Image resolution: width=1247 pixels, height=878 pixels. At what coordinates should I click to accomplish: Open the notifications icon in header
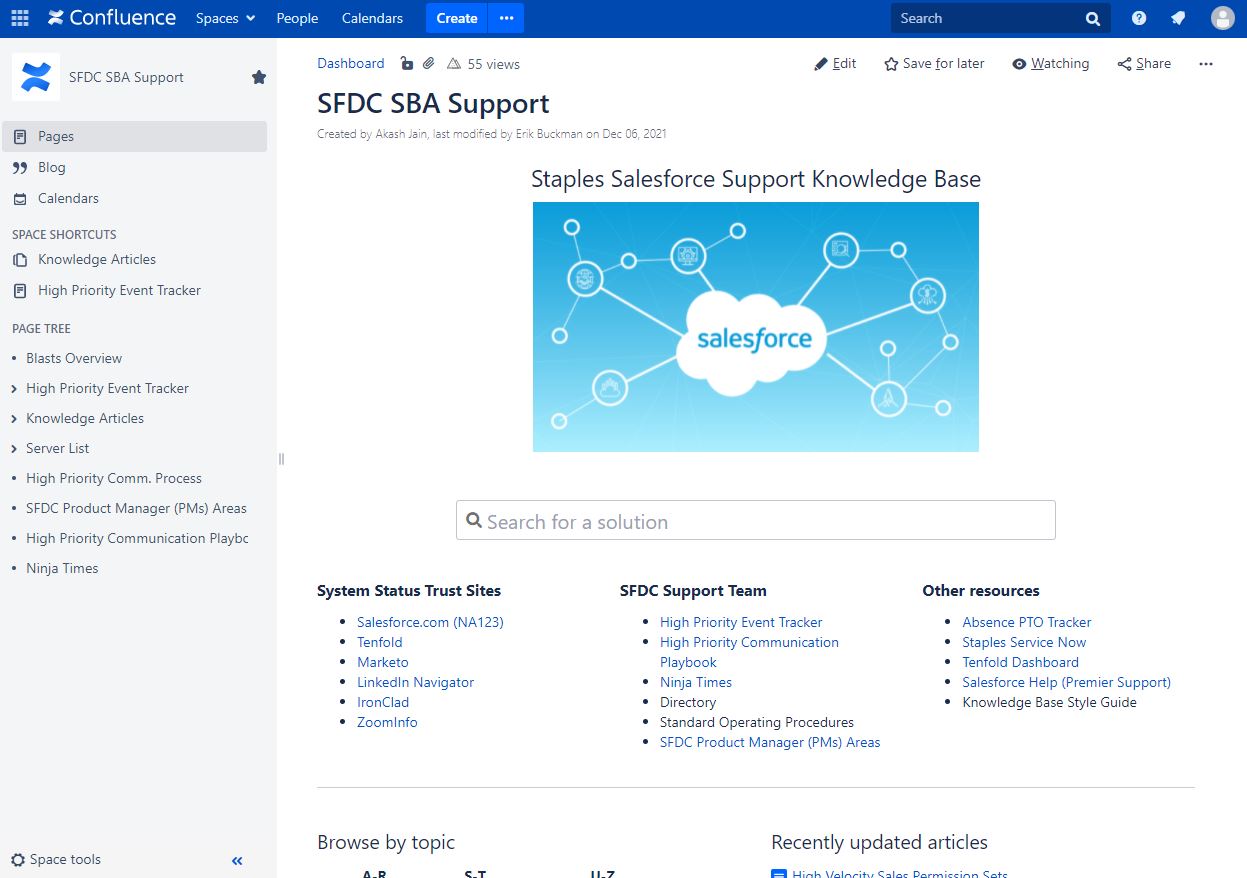click(x=1178, y=18)
